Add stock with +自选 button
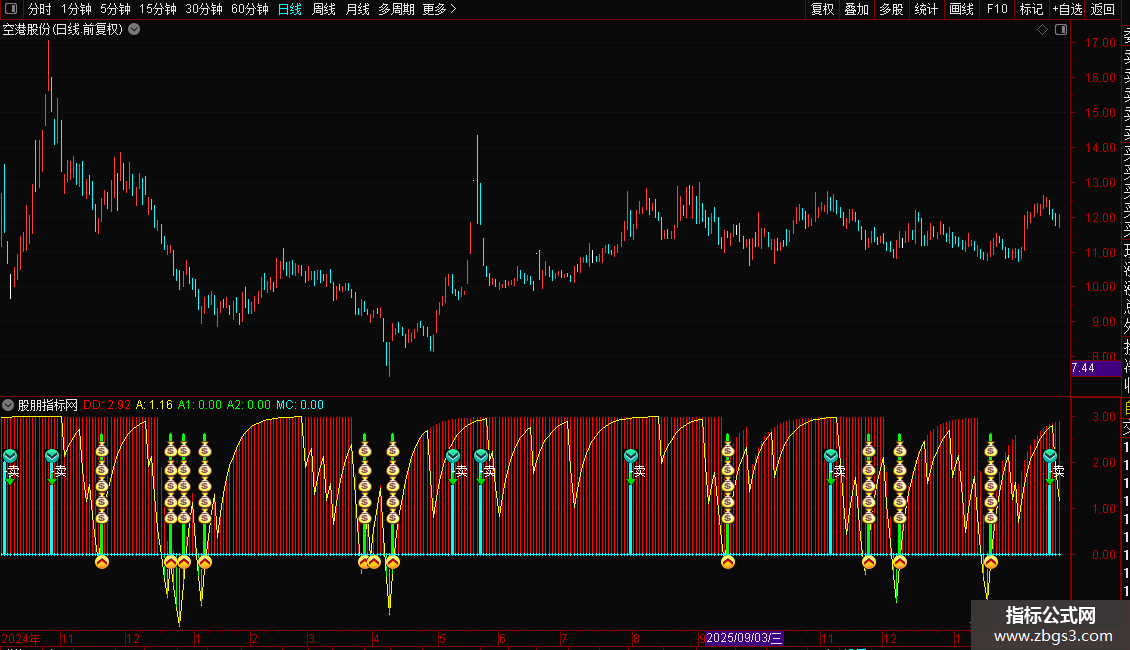 (1067, 9)
